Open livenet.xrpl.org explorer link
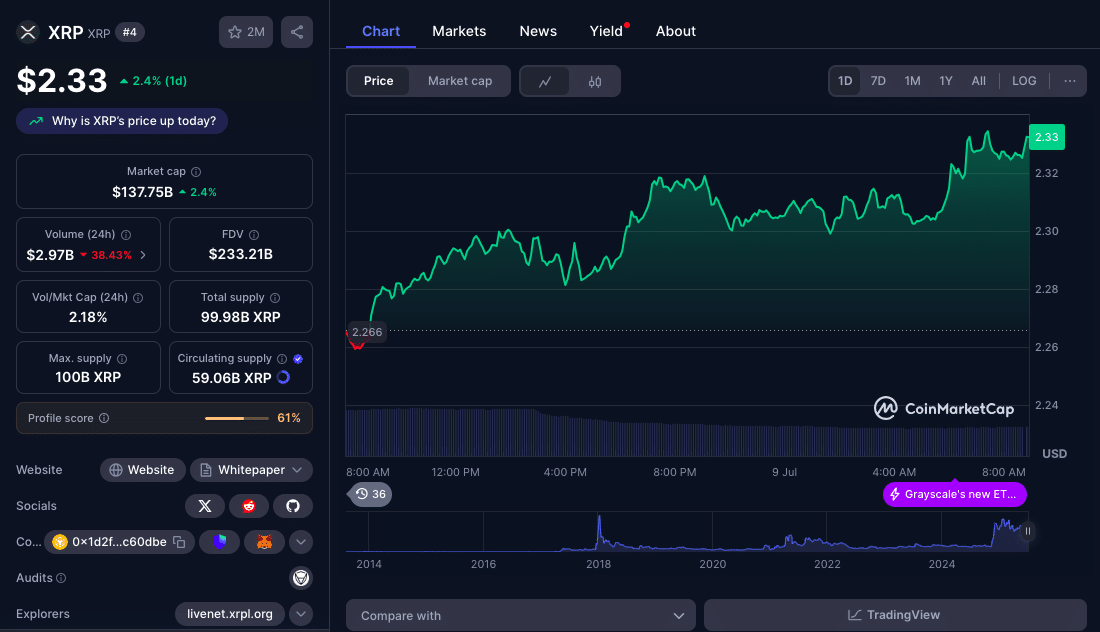 (229, 614)
